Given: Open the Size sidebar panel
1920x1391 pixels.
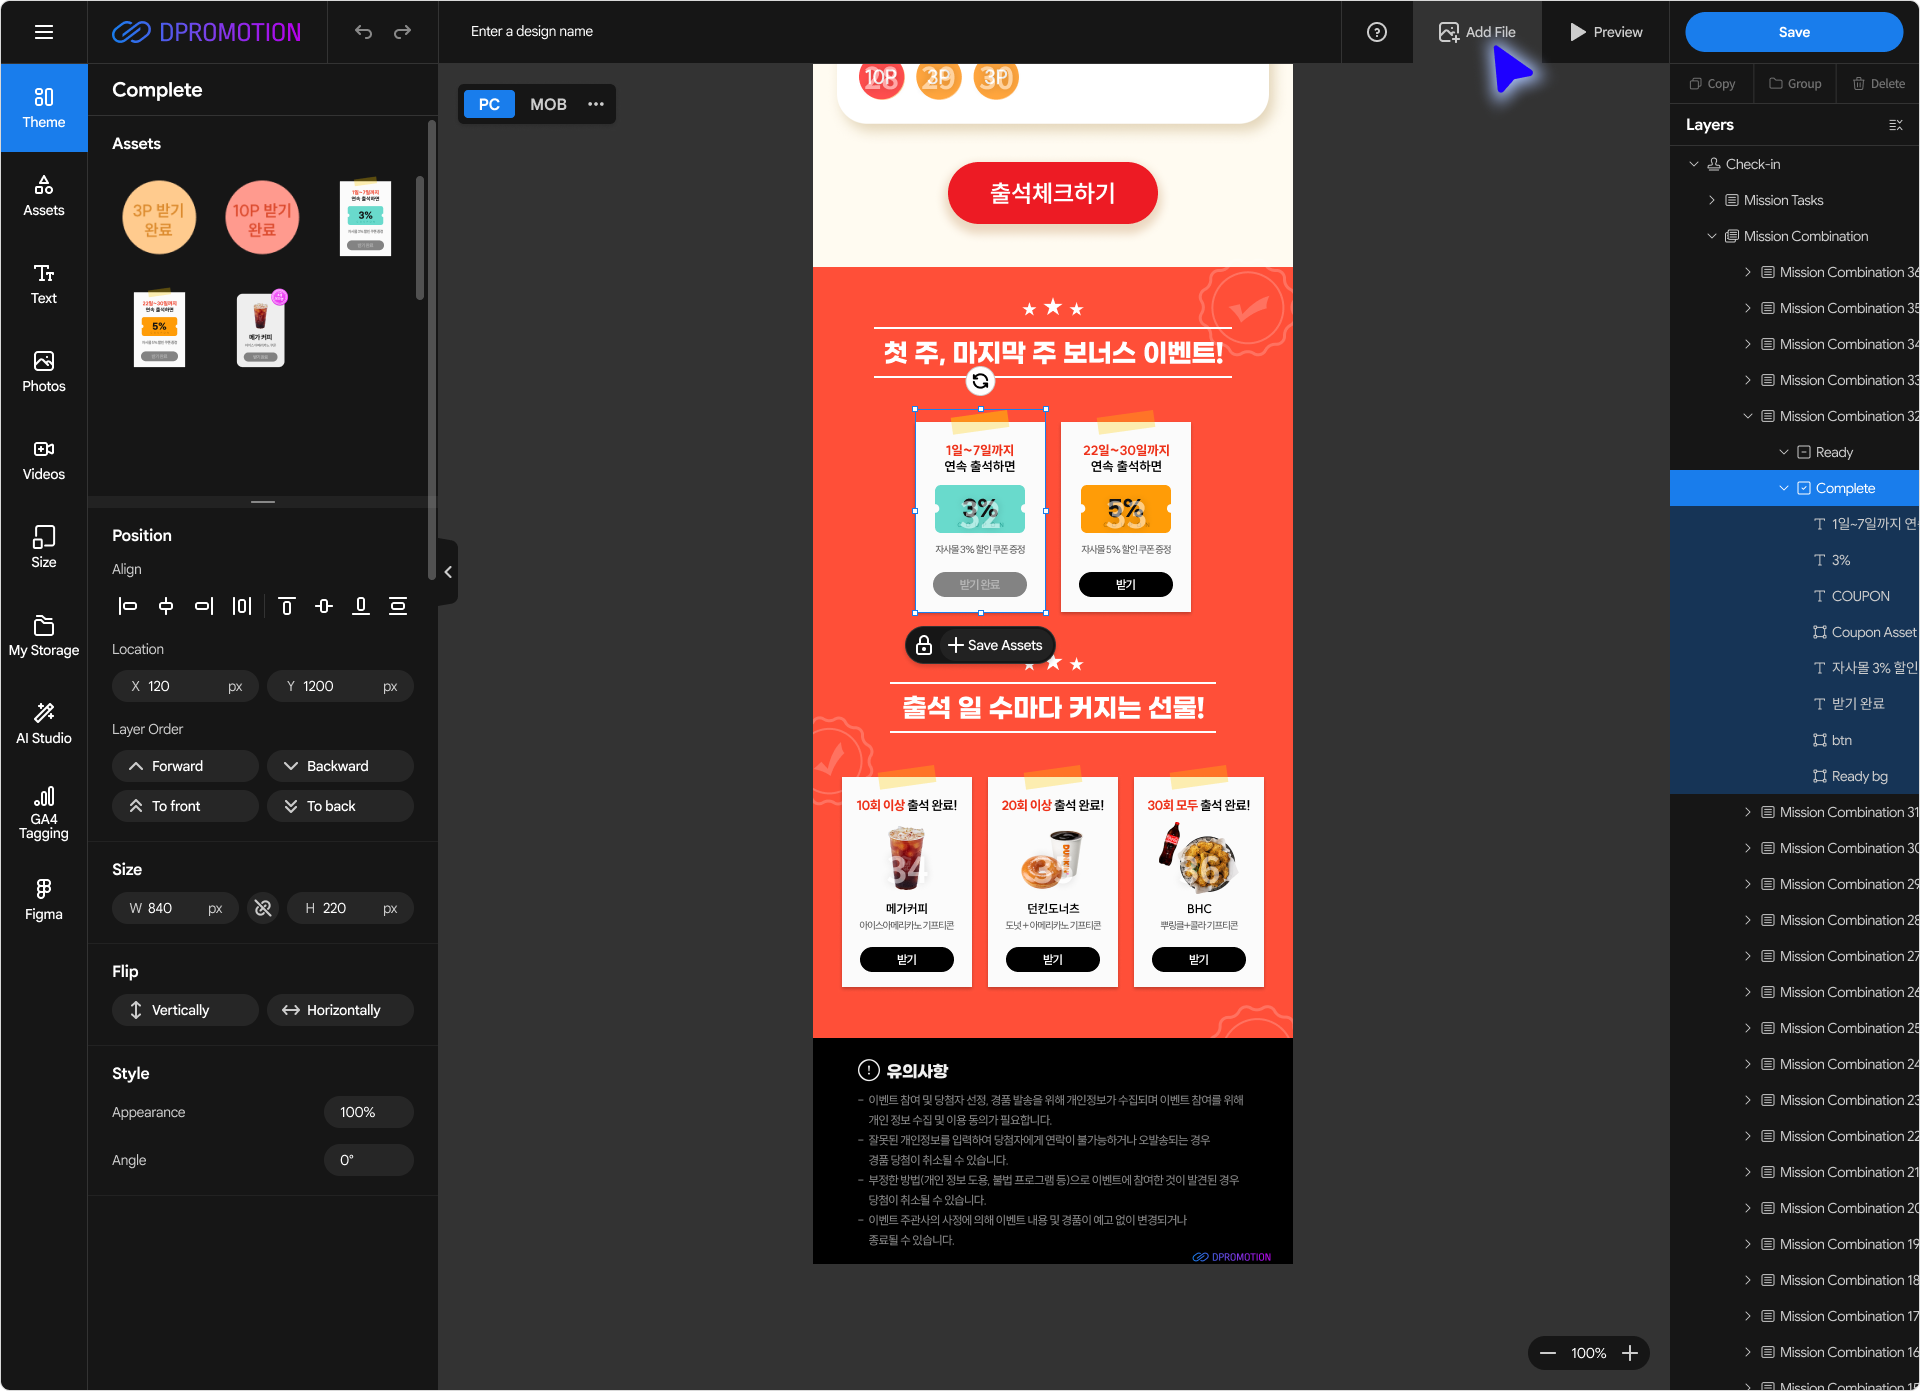Looking at the screenshot, I should (x=44, y=548).
